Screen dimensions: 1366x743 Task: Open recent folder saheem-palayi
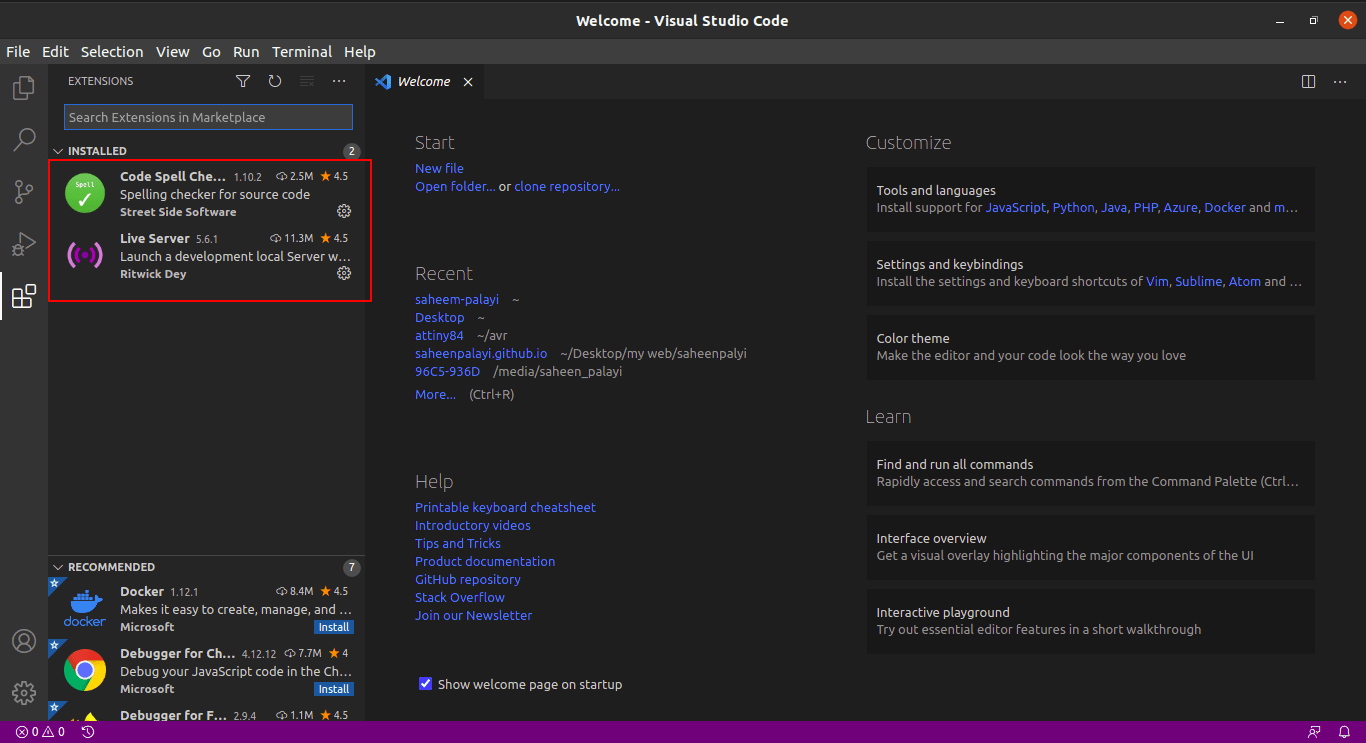(457, 299)
